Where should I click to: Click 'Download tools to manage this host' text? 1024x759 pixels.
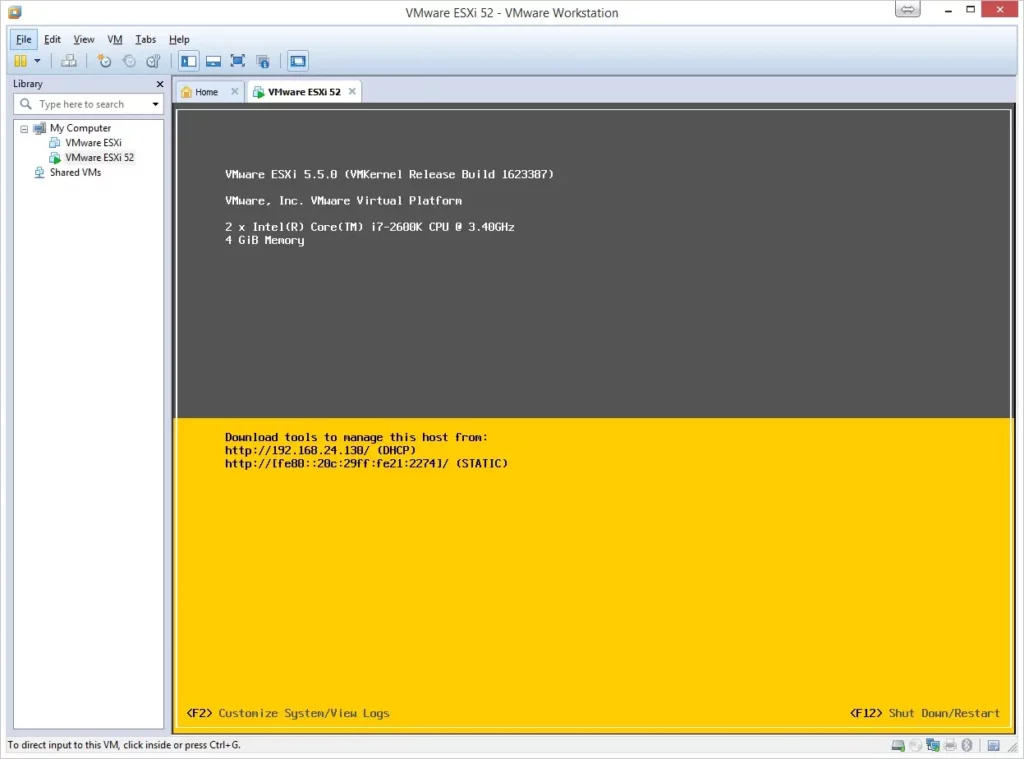(356, 438)
